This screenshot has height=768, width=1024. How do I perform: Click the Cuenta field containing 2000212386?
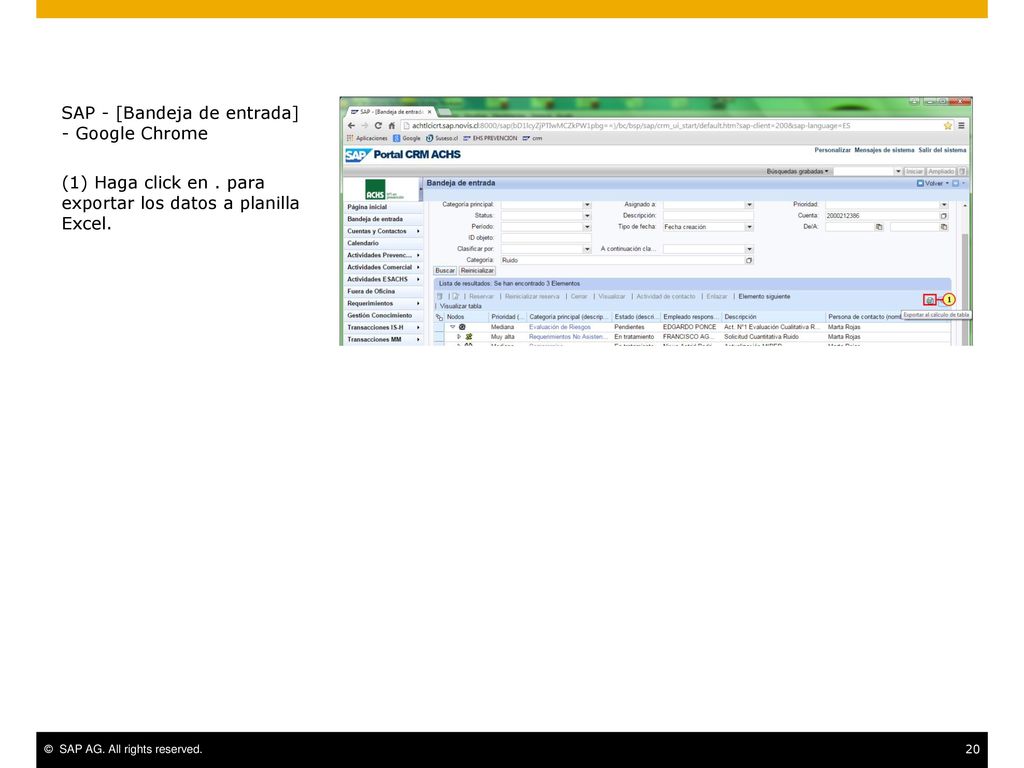click(882, 216)
